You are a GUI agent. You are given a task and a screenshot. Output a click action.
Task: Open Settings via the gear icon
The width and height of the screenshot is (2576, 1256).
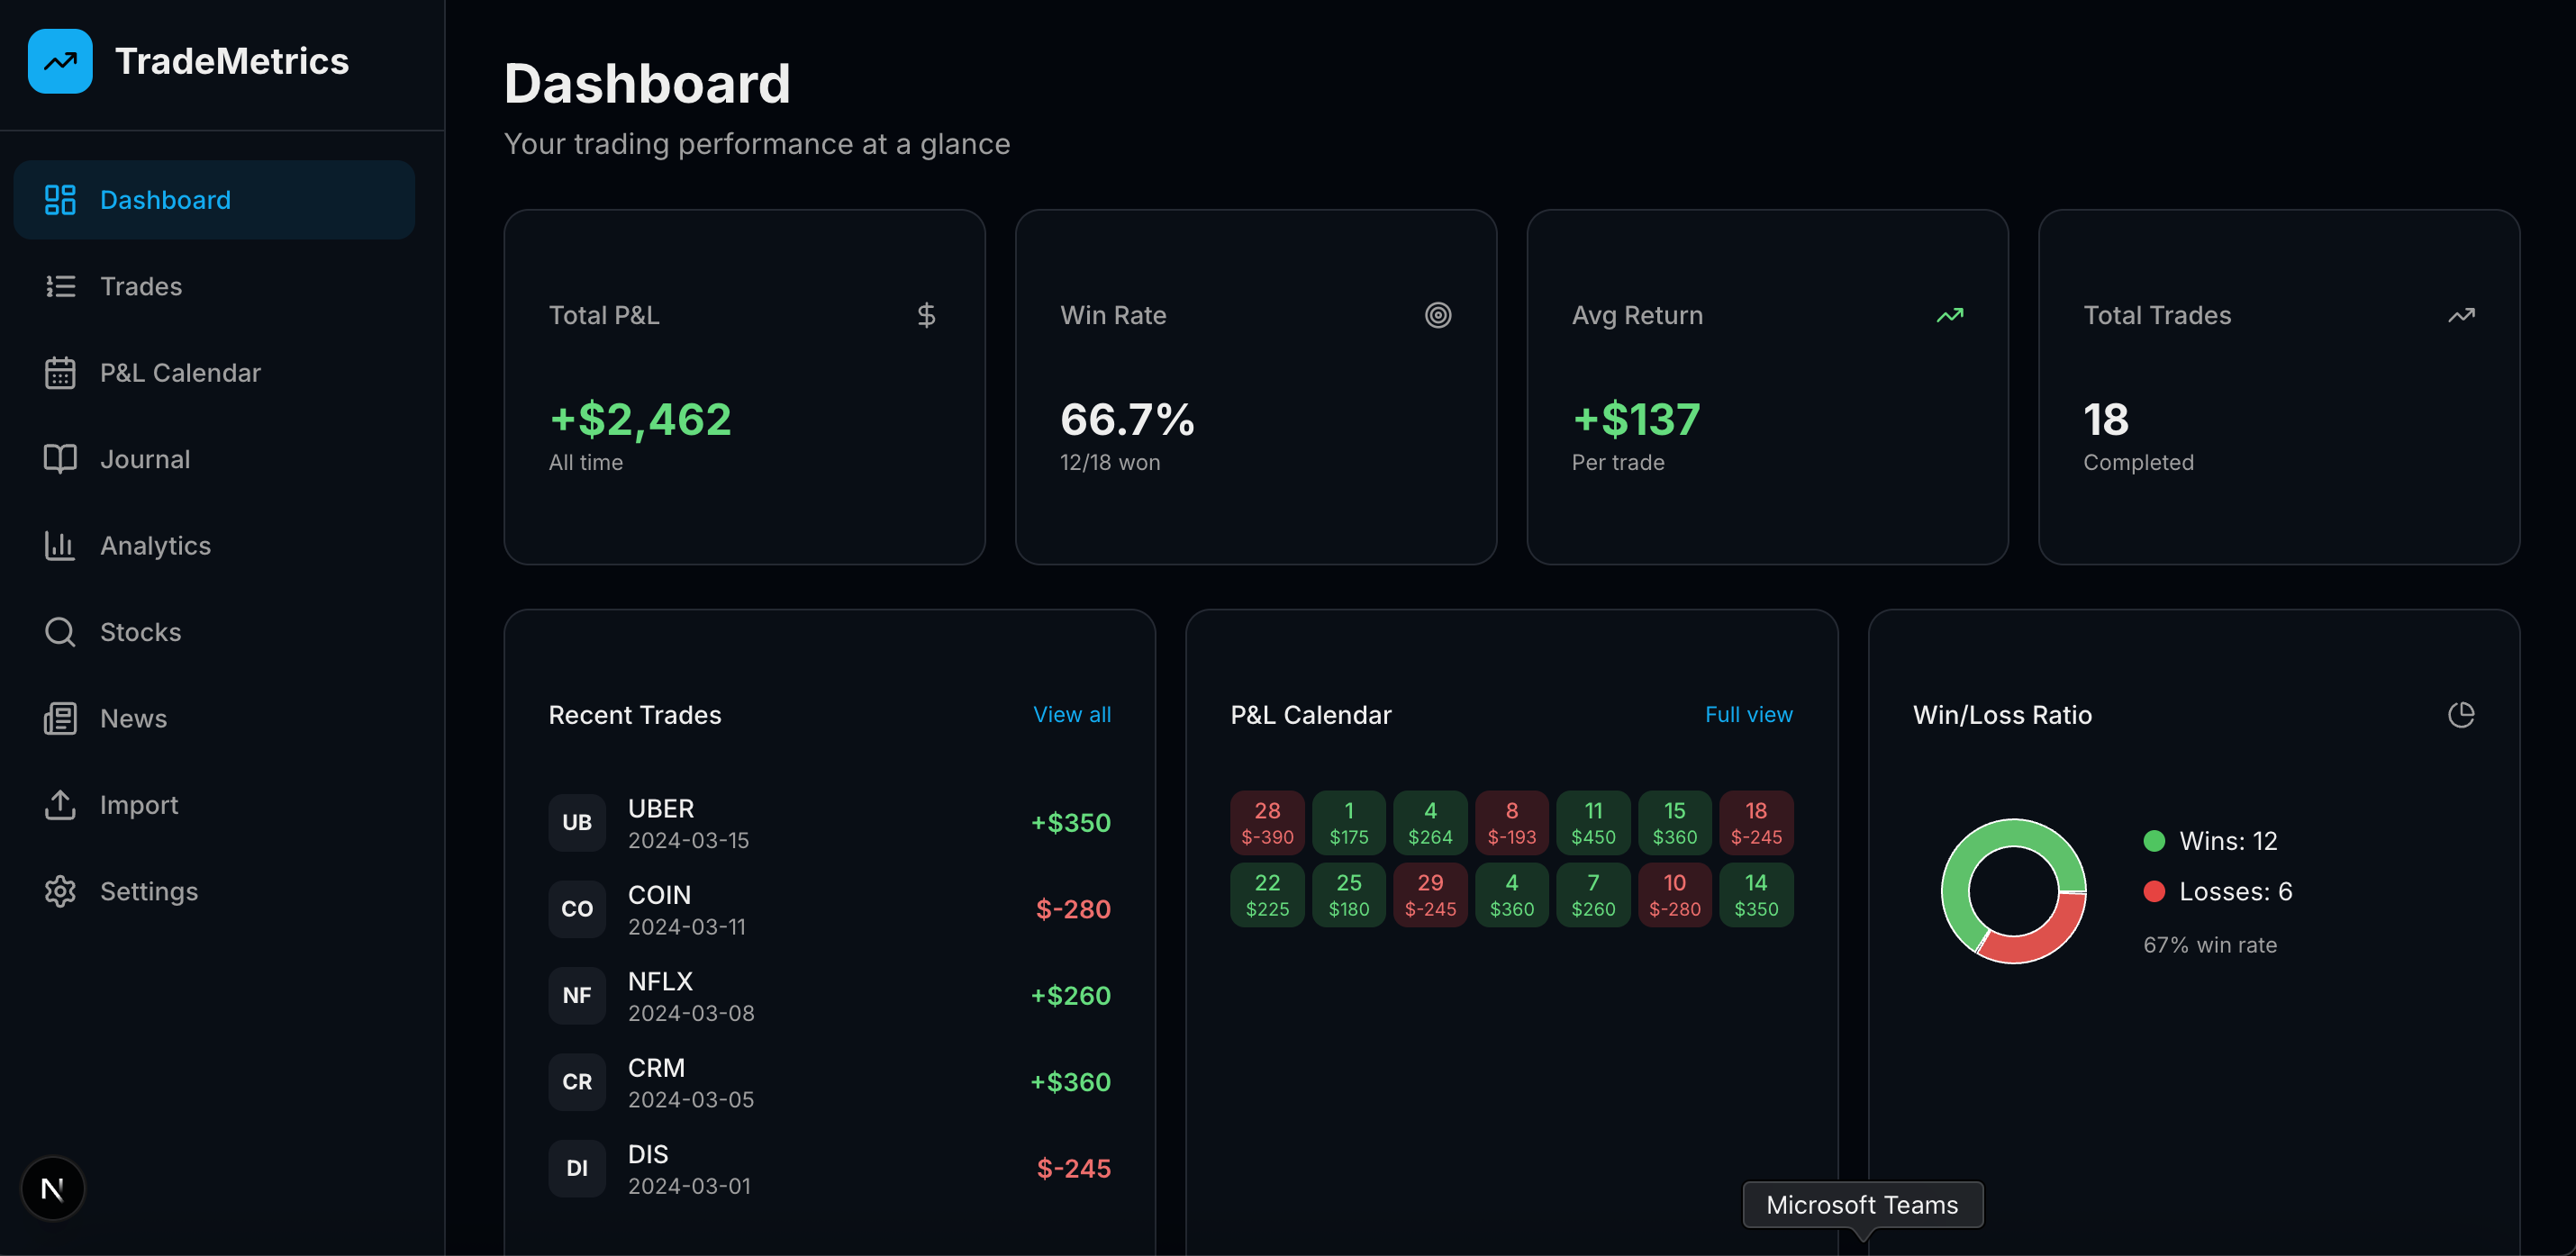pyautogui.click(x=60, y=891)
